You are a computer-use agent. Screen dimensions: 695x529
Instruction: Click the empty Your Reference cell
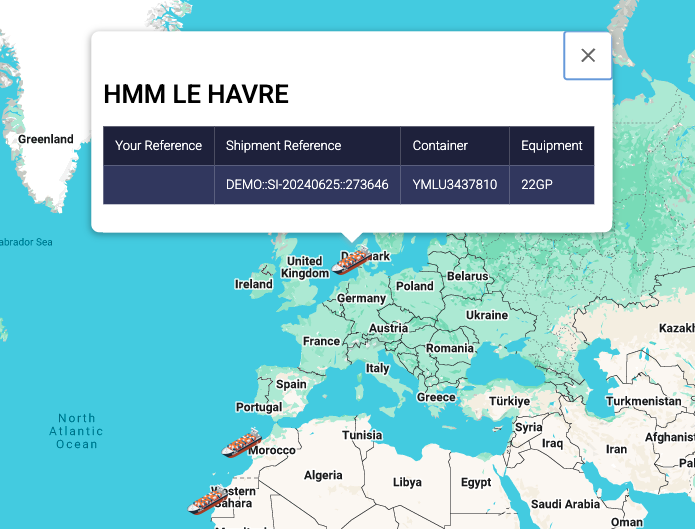159,184
